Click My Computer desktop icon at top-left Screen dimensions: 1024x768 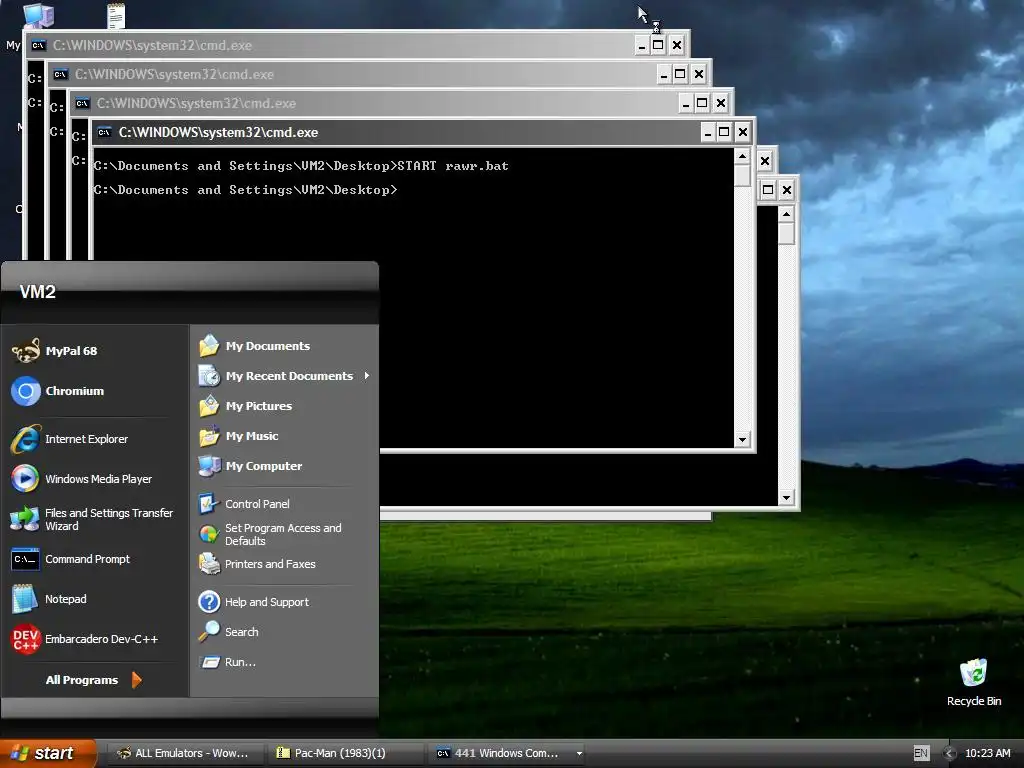click(38, 16)
